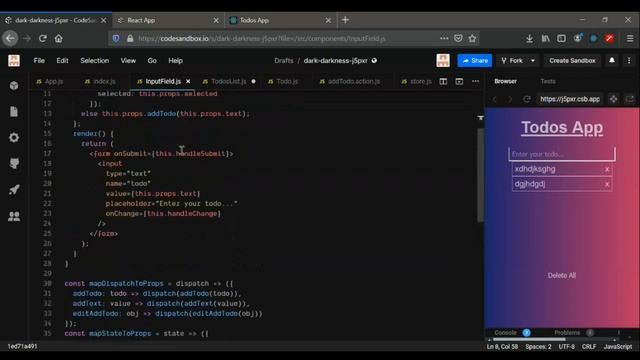Open the Help menu
640x360 pixels.
point(176,60)
